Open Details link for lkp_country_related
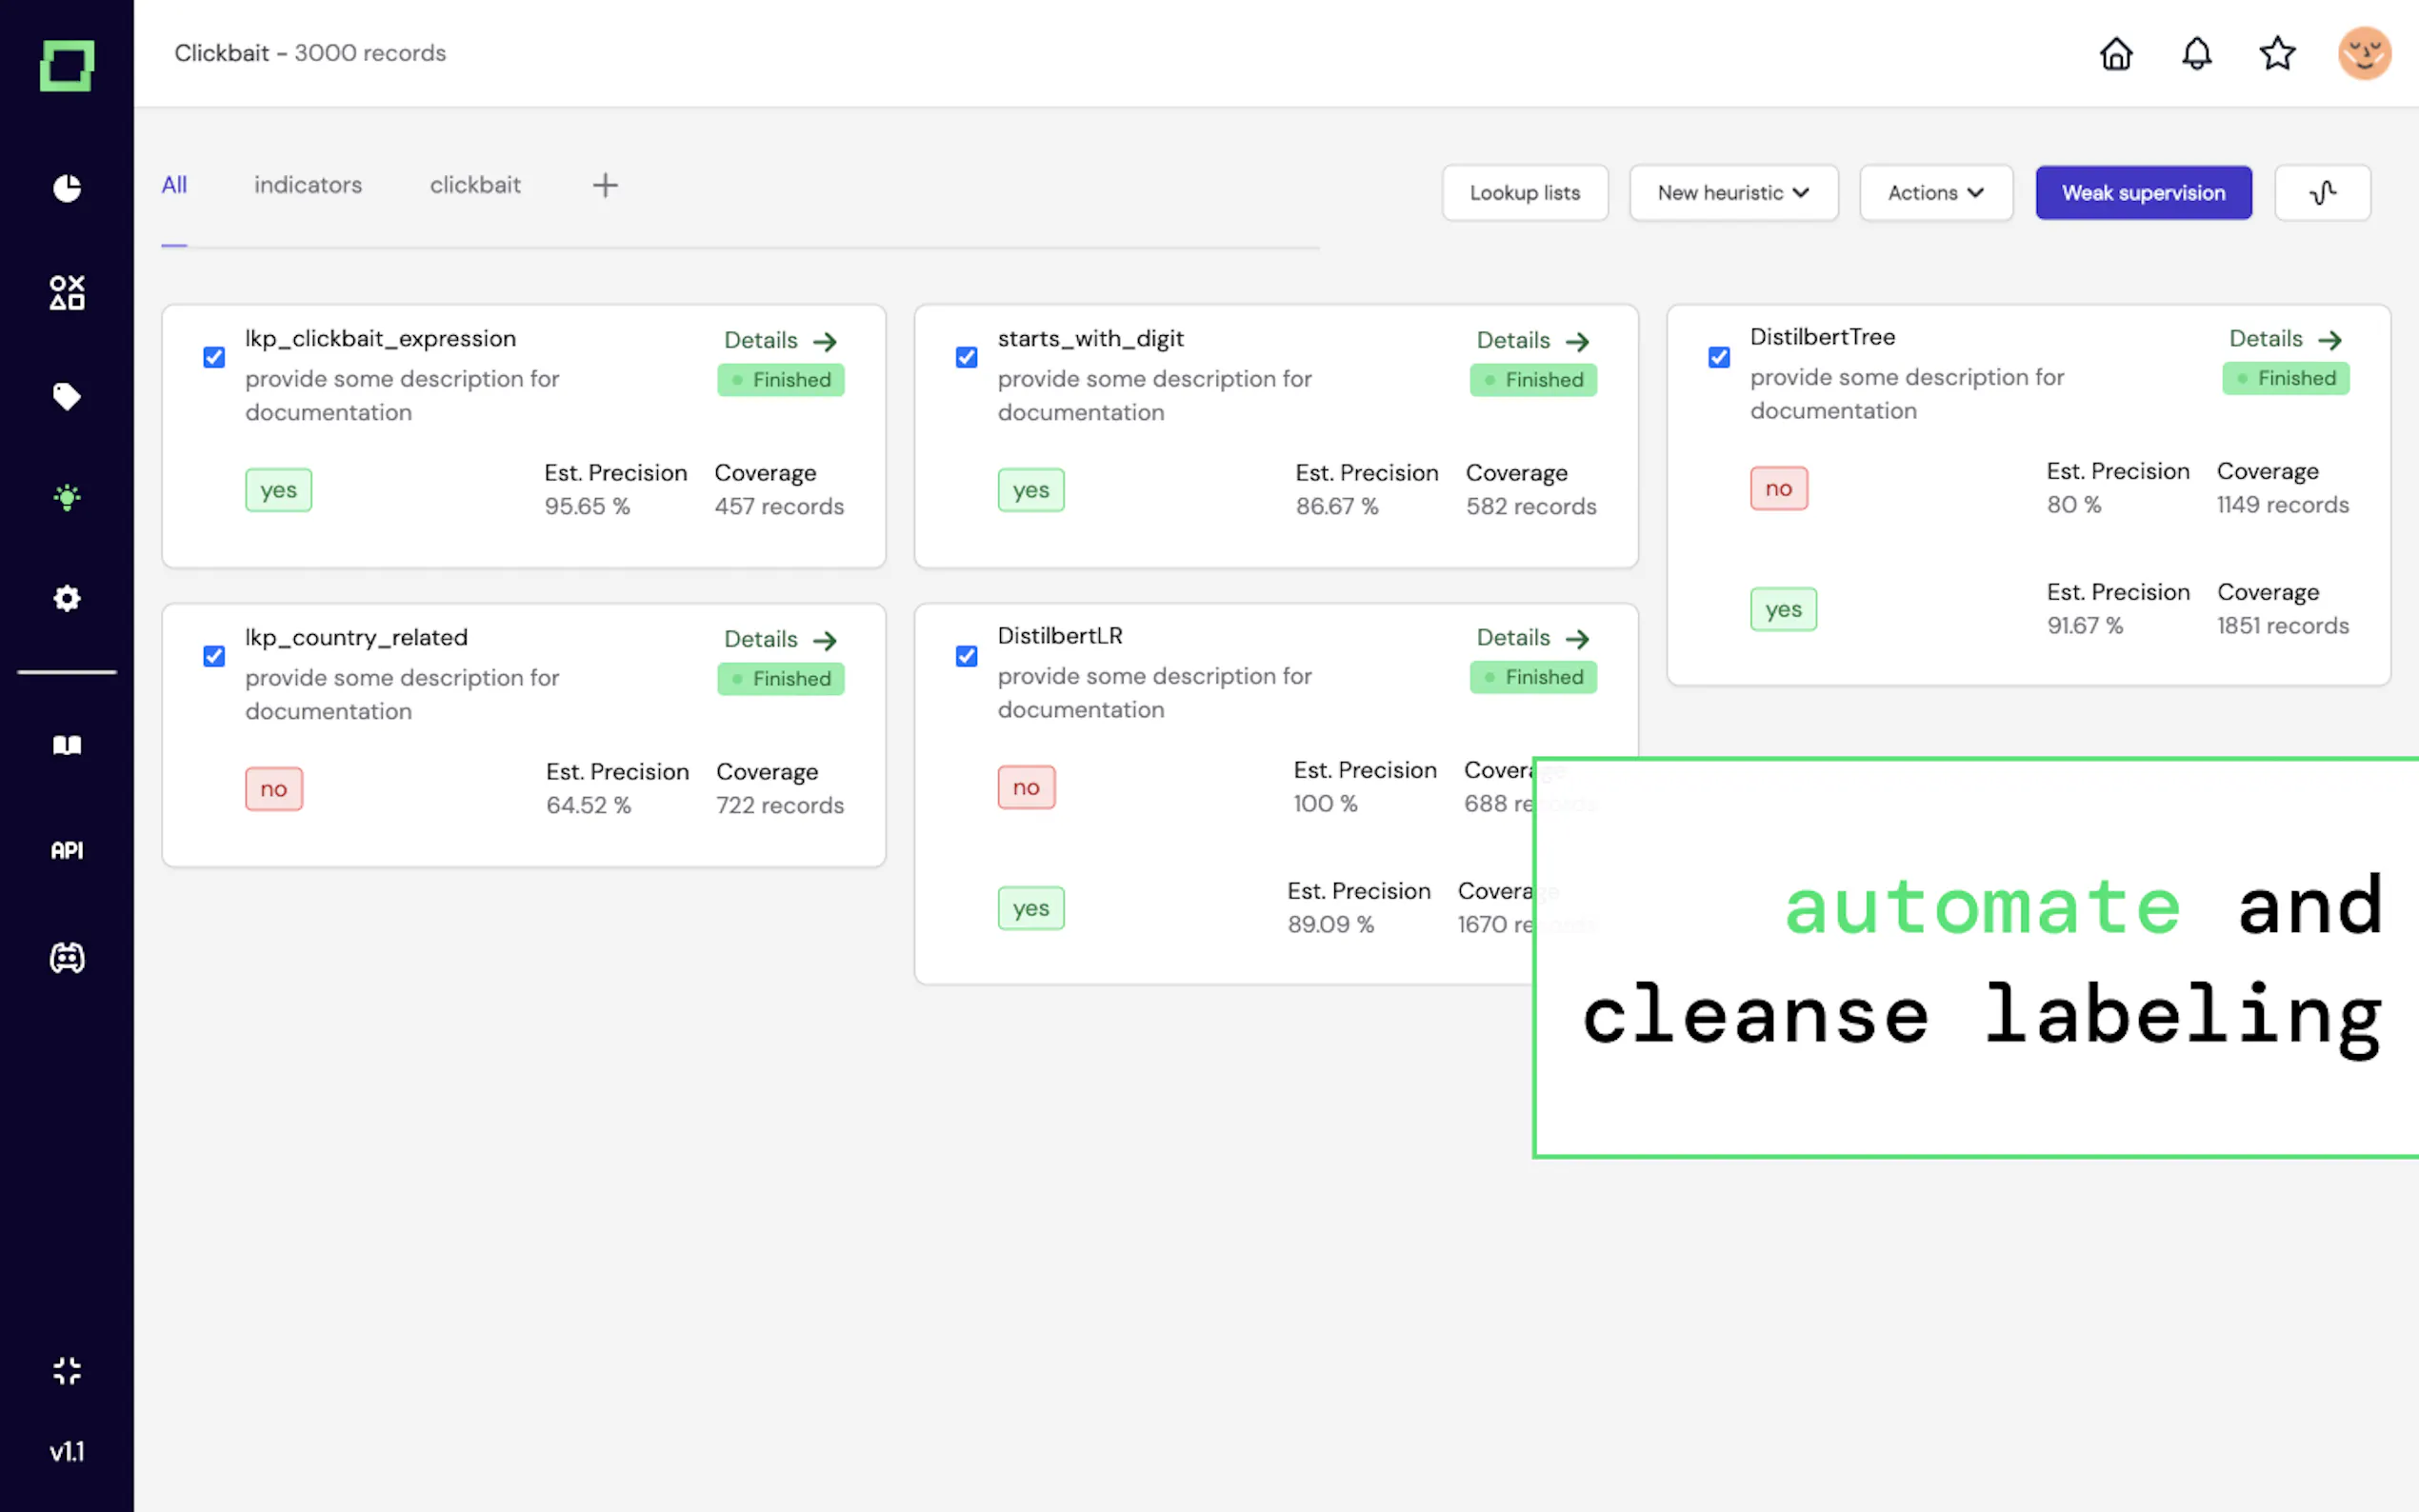 [x=780, y=640]
